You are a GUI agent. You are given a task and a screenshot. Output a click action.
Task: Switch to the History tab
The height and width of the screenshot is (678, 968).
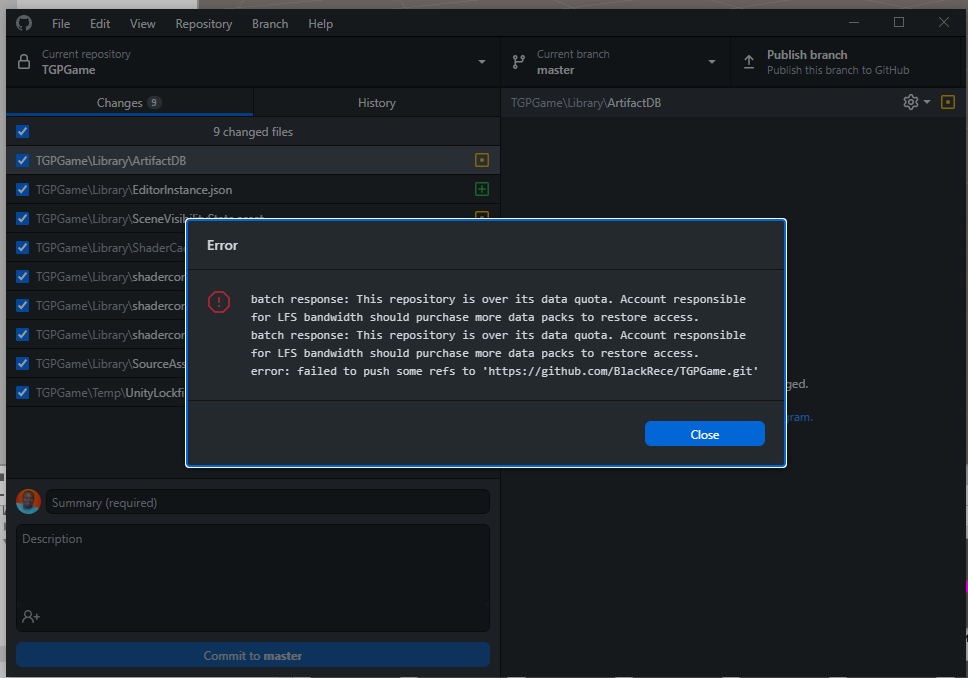tap(377, 103)
